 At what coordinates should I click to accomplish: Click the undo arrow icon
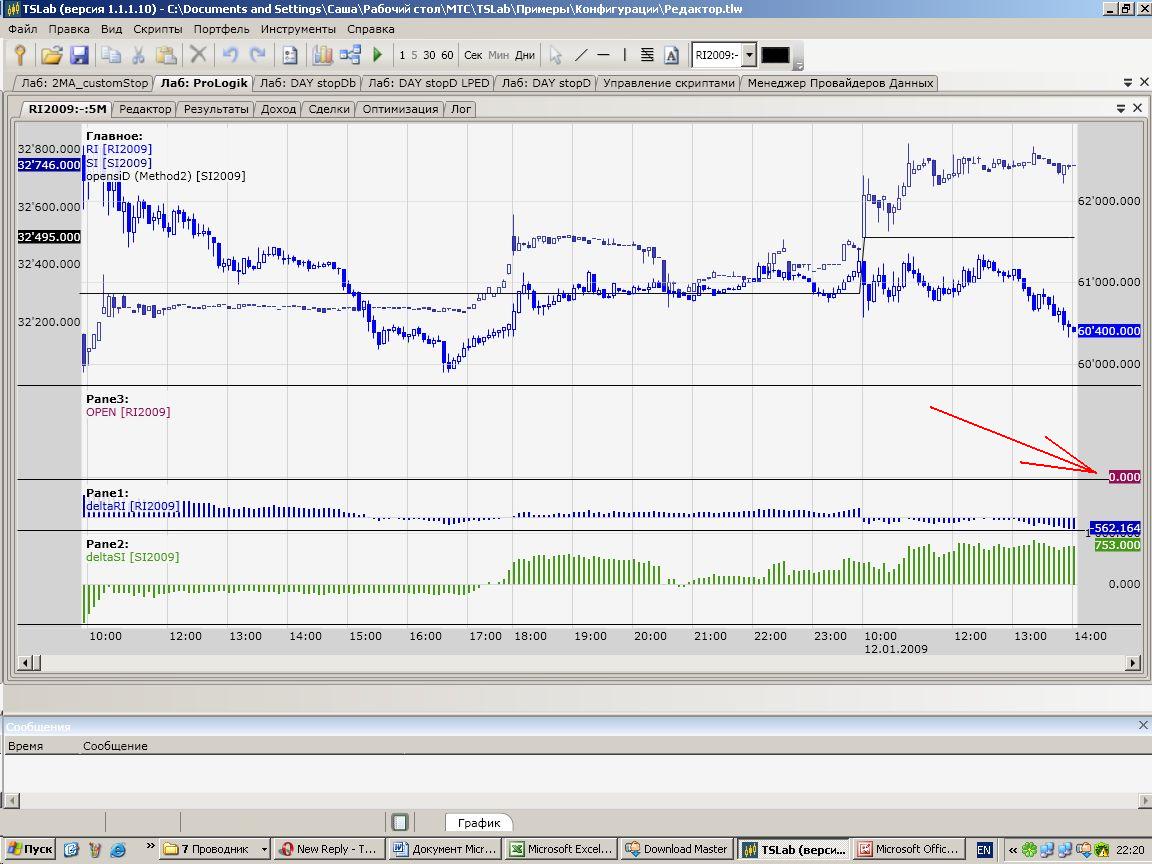[230, 55]
